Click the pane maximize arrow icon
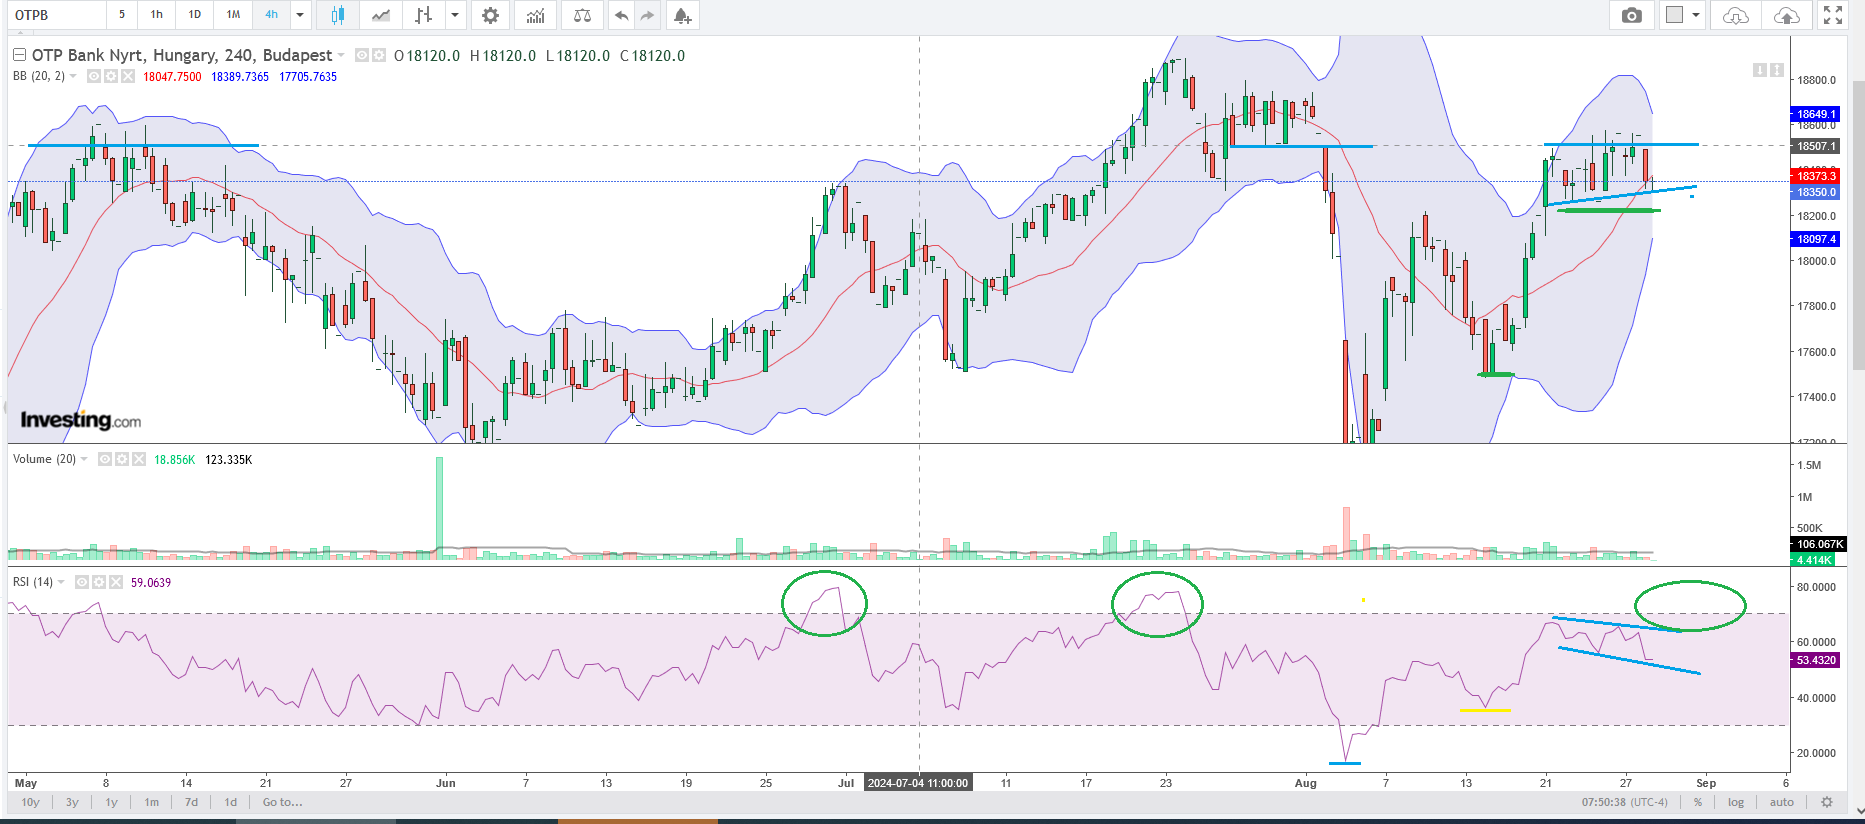 tap(1776, 70)
